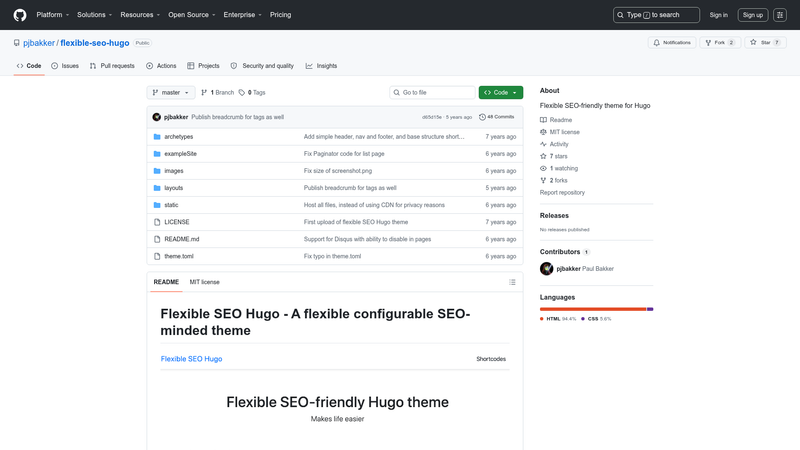
Task: Click the Notifications bell button
Action: point(672,43)
